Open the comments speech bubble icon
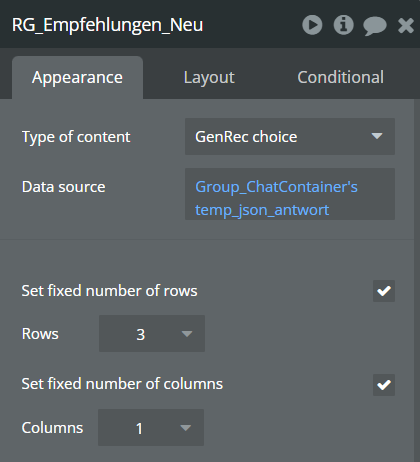 tap(374, 26)
